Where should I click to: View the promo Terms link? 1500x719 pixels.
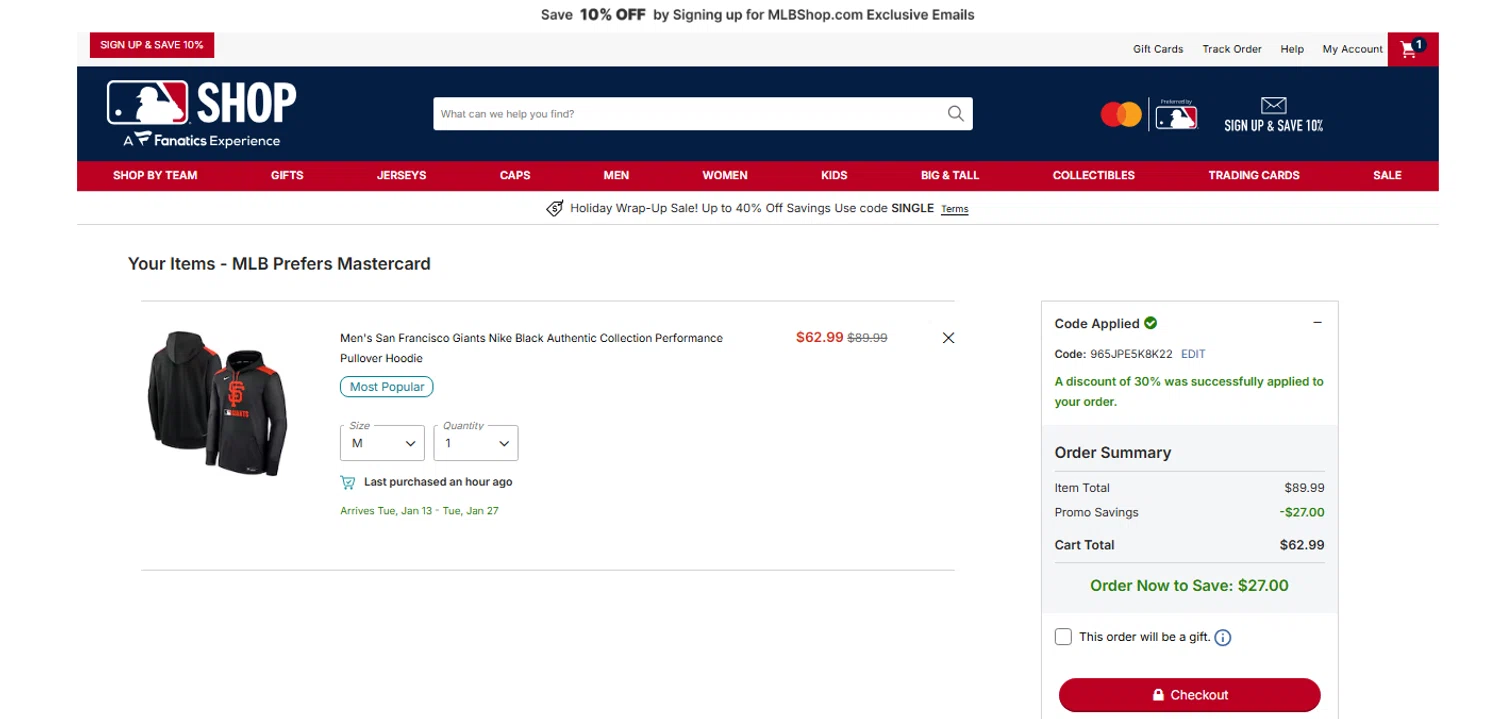click(x=954, y=209)
